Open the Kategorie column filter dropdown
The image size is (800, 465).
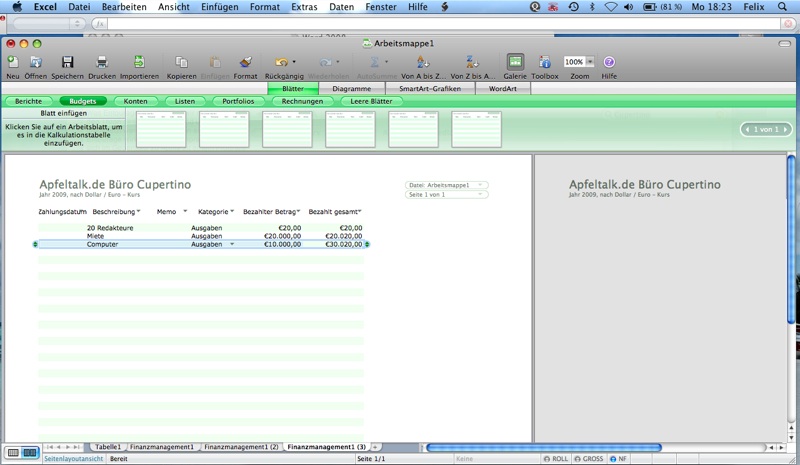[x=232, y=211]
